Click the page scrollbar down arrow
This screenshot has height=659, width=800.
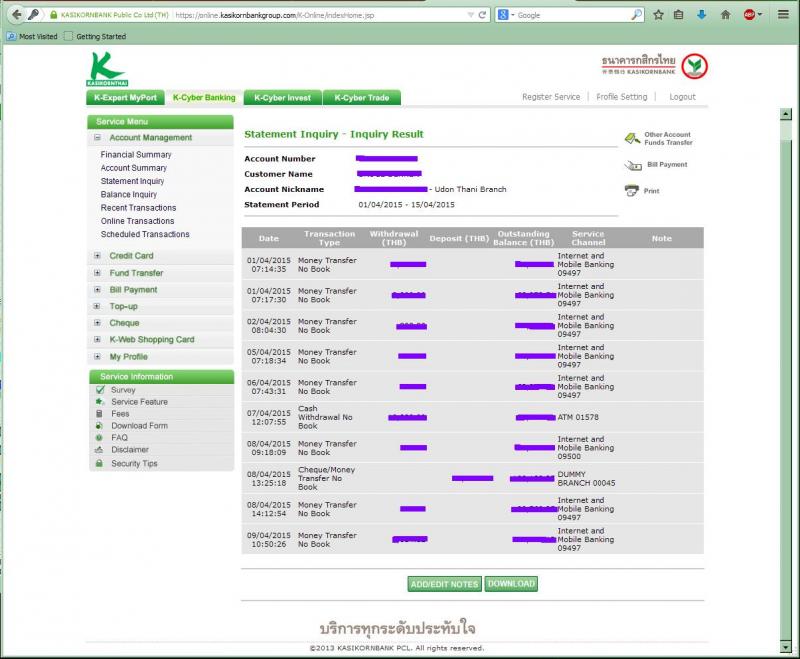coord(786,647)
